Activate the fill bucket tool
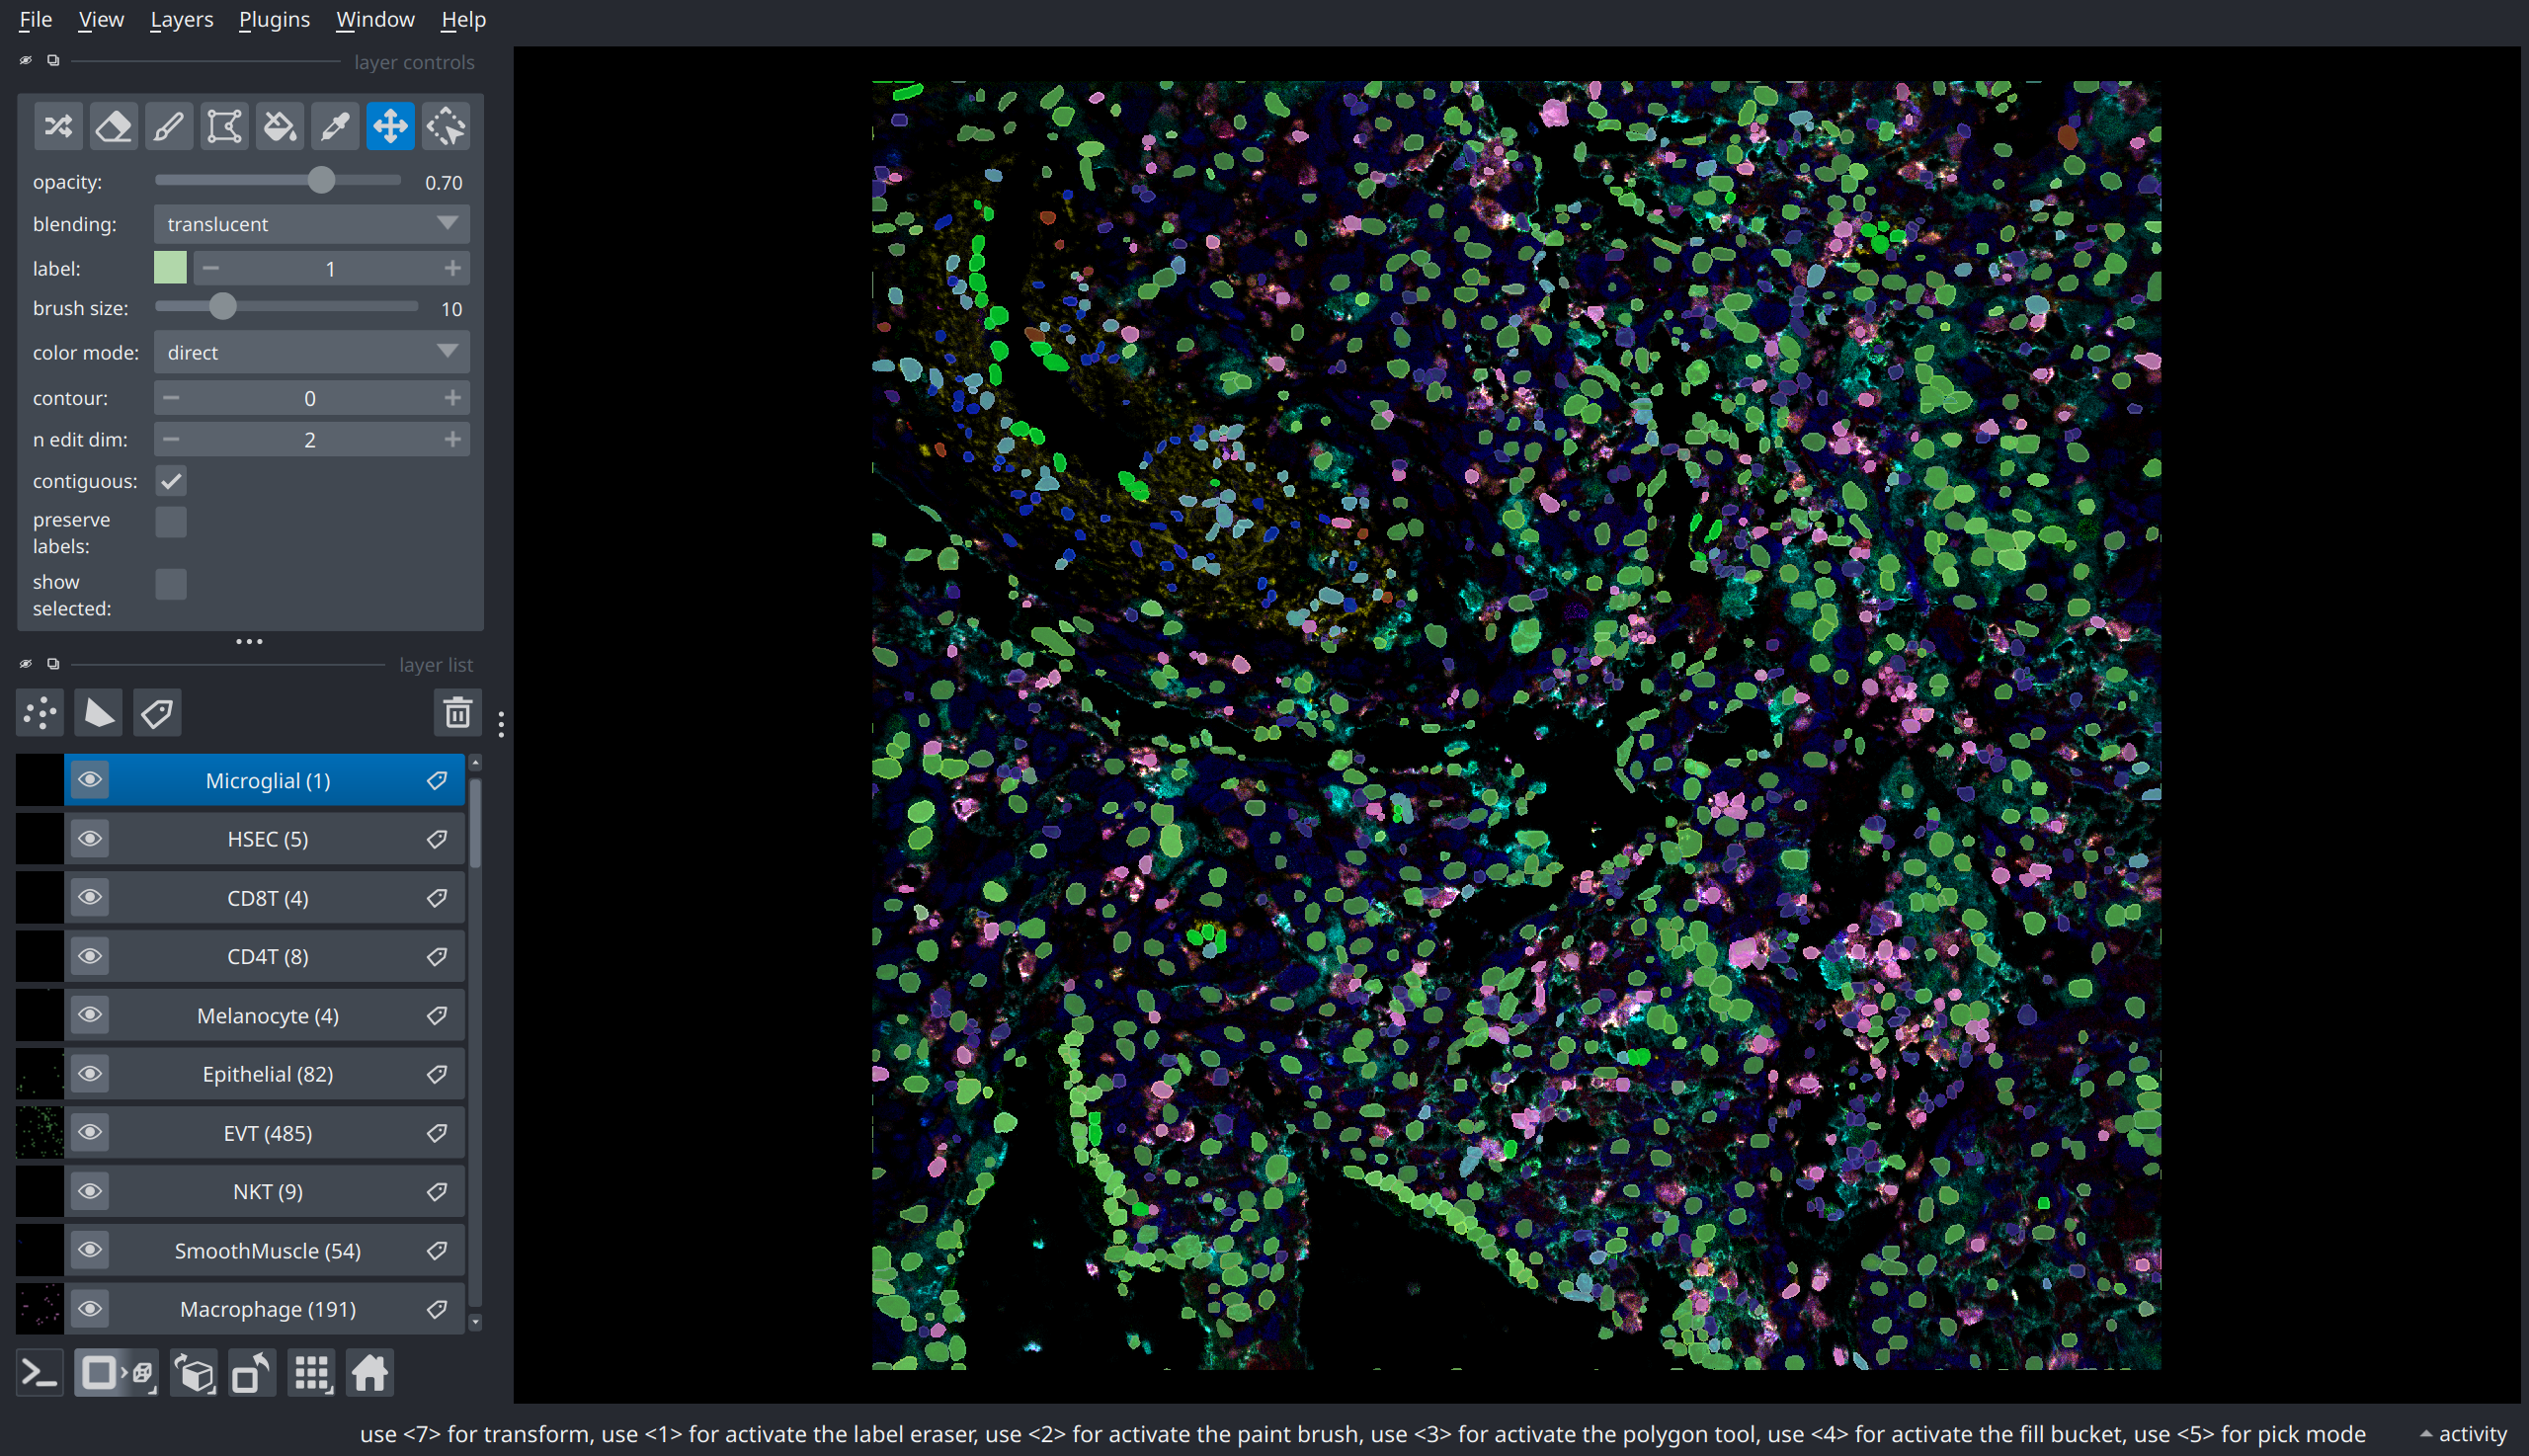Screen dimensions: 2529x1456 [x=280, y=126]
